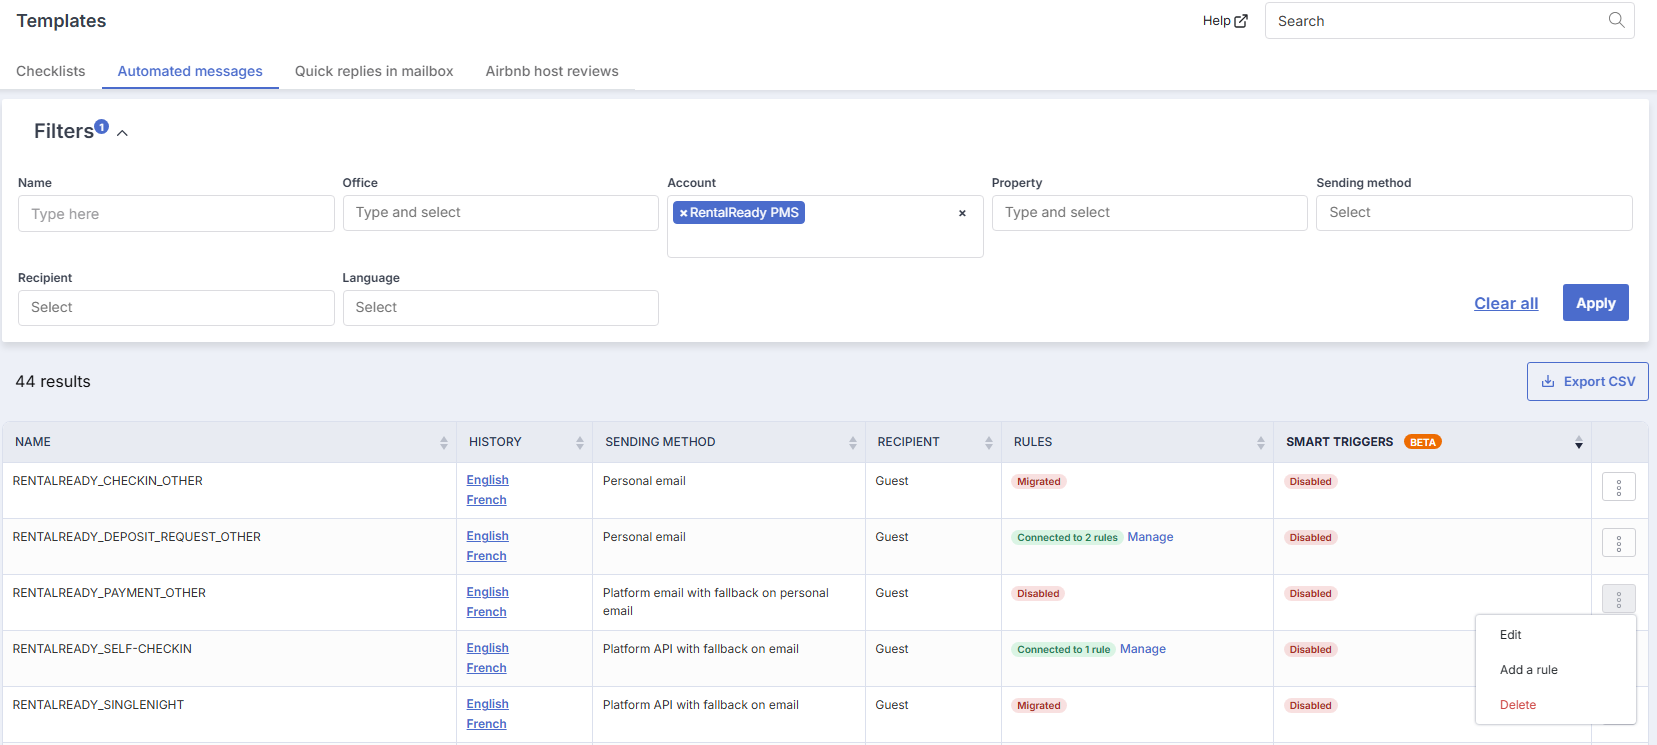
Task: Sort table by History column
Action: tap(580, 442)
